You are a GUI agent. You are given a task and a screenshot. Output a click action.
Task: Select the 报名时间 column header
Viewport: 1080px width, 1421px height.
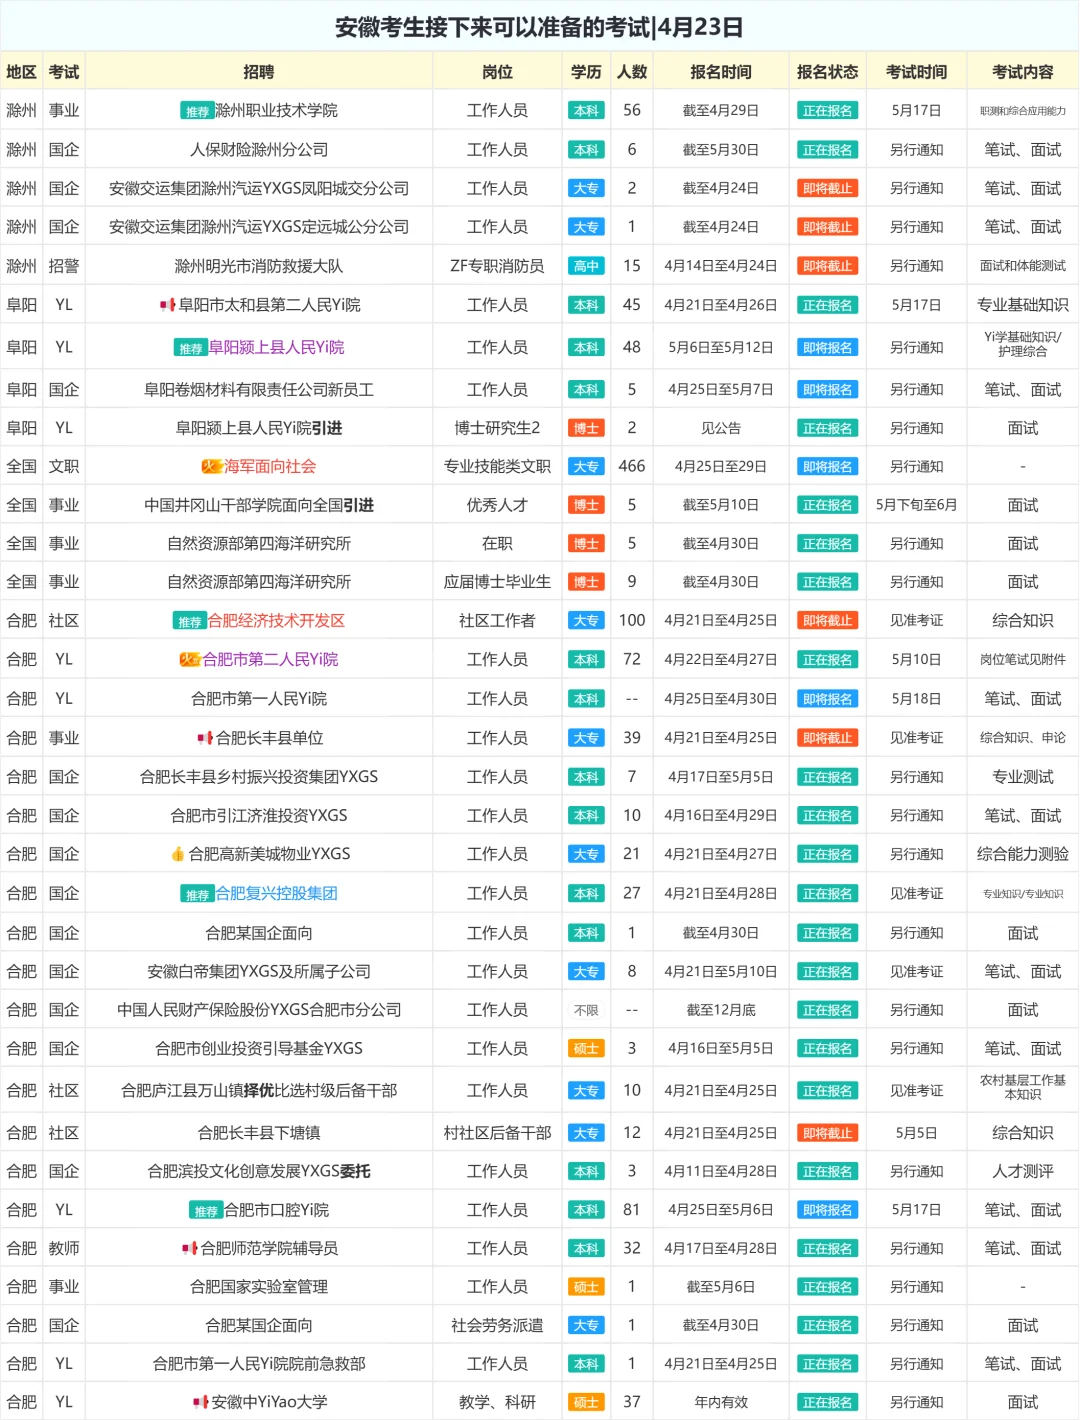click(x=721, y=71)
